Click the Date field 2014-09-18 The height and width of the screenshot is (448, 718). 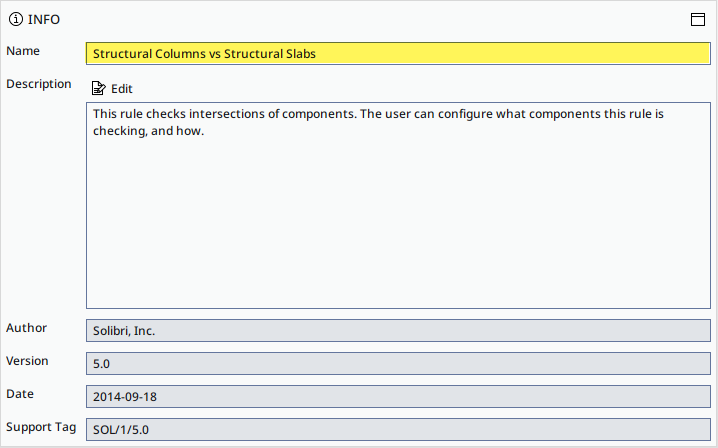pos(398,397)
